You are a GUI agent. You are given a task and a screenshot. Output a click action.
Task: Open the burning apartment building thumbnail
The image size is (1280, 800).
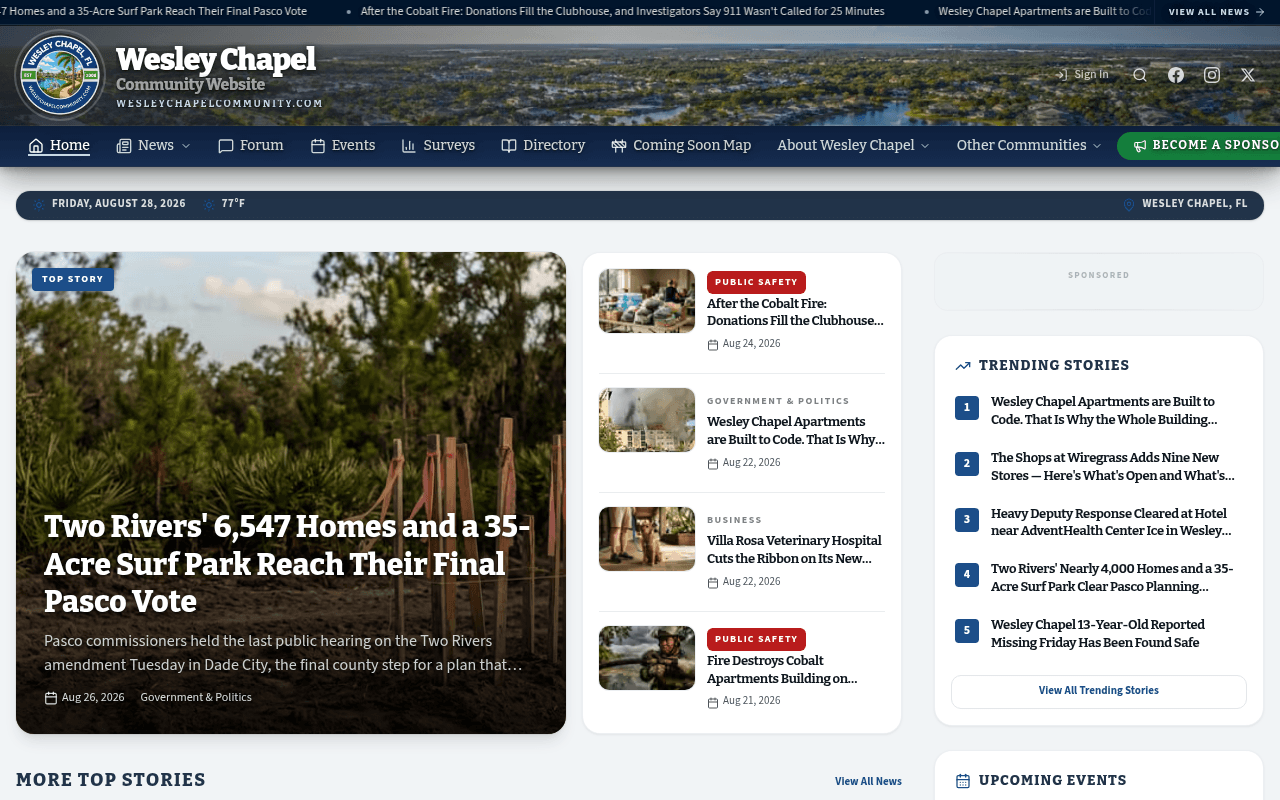[647, 420]
